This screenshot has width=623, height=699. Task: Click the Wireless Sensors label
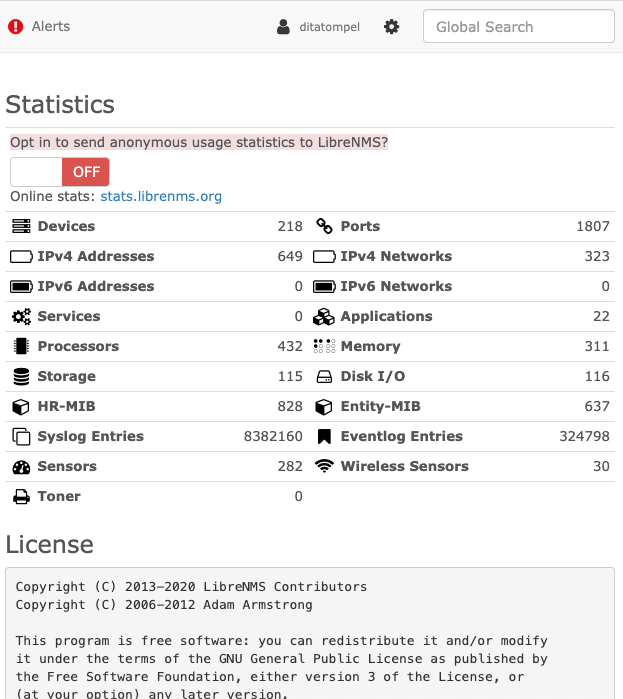(405, 466)
